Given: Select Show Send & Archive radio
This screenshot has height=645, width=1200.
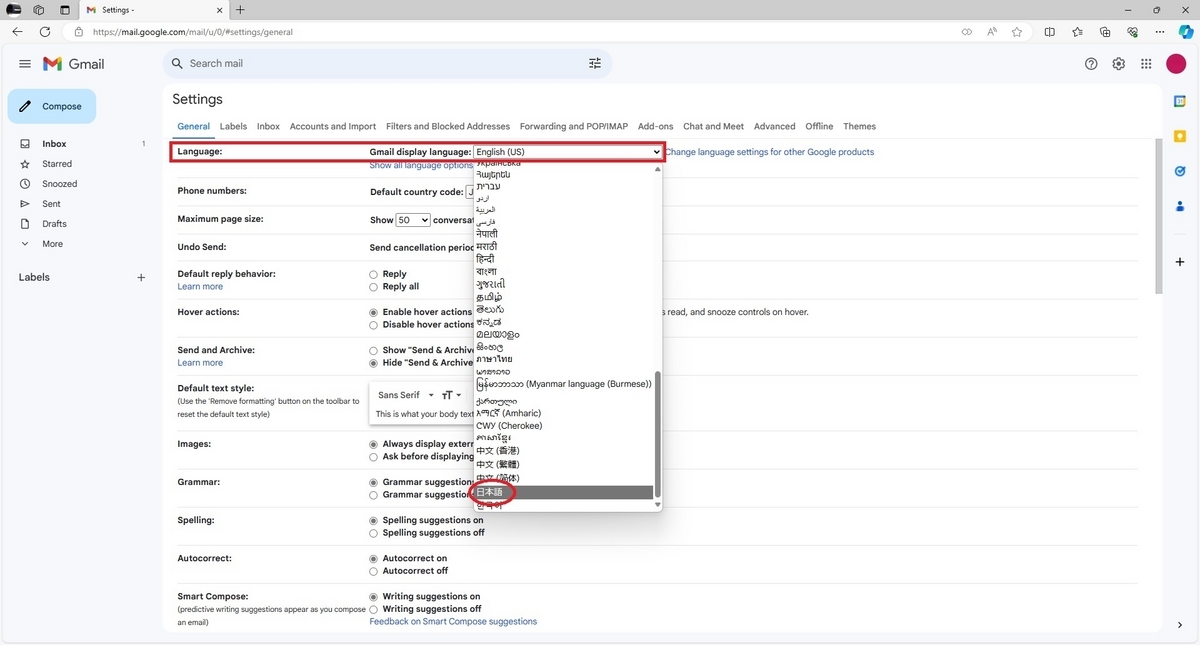Looking at the screenshot, I should [374, 350].
